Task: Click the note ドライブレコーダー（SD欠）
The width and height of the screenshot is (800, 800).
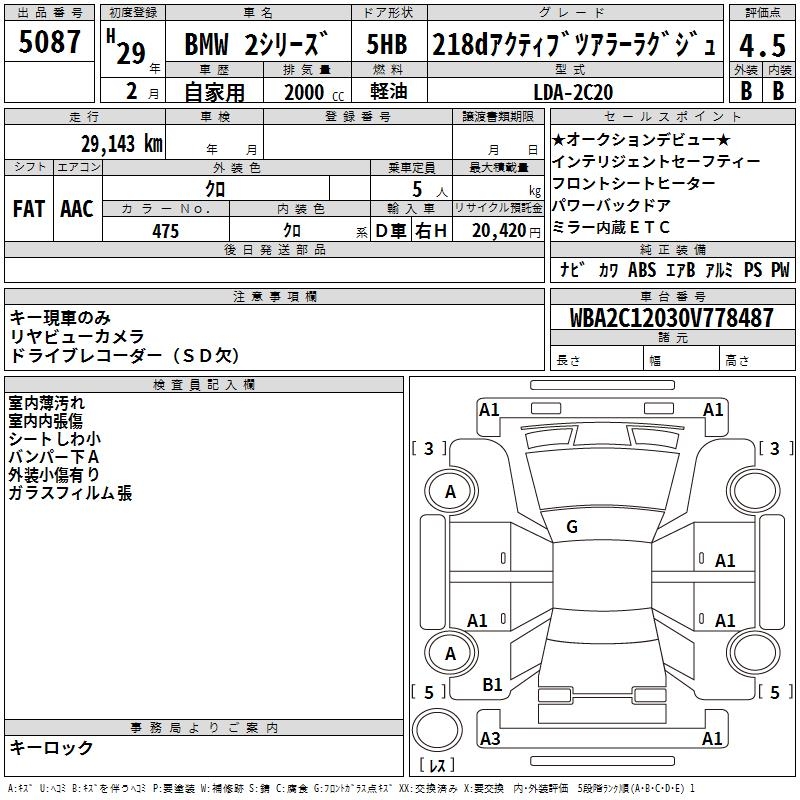Action: pyautogui.click(x=124, y=356)
